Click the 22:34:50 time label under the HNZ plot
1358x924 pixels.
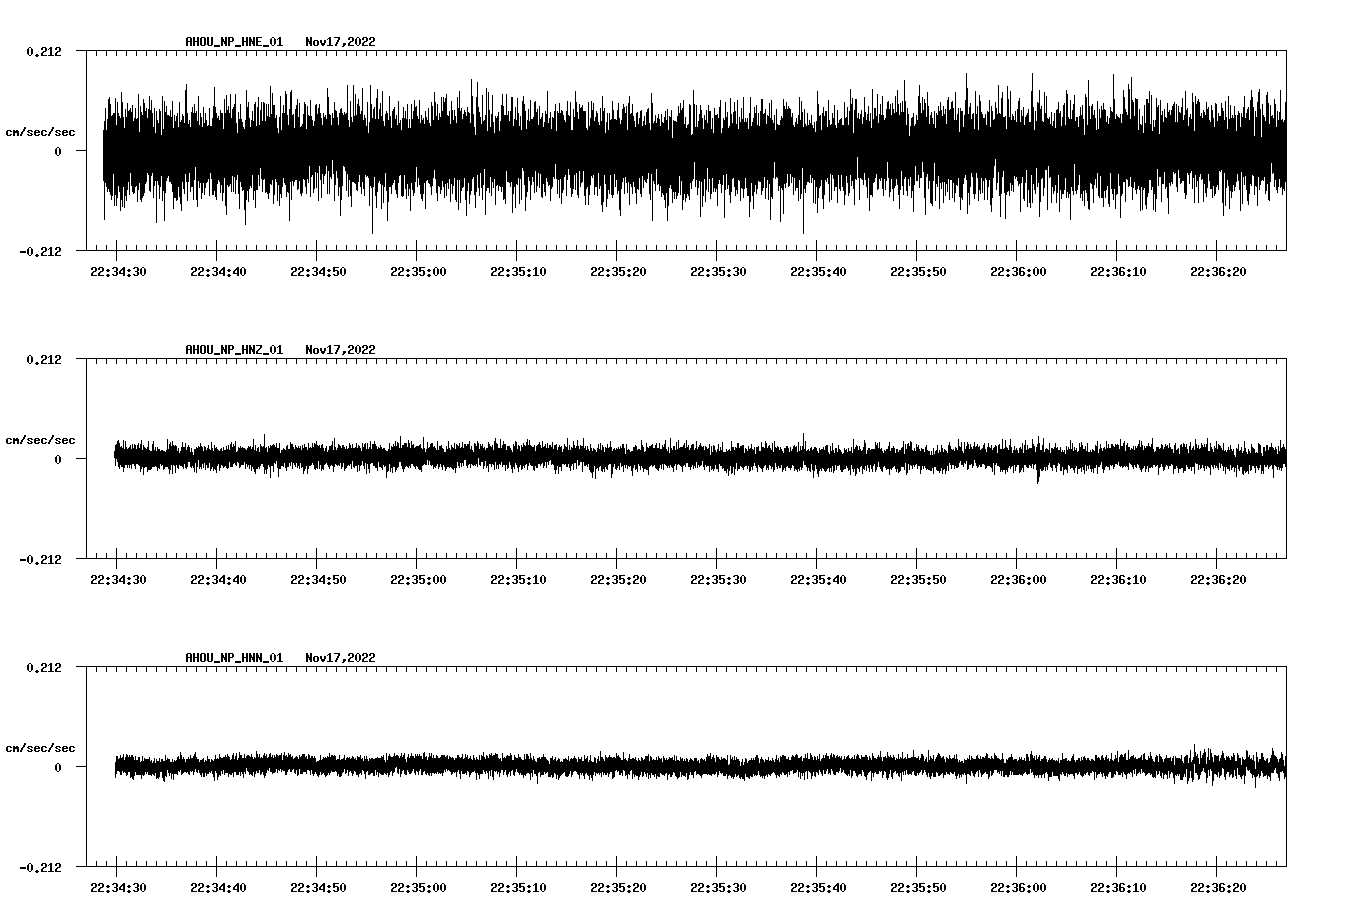(x=318, y=580)
